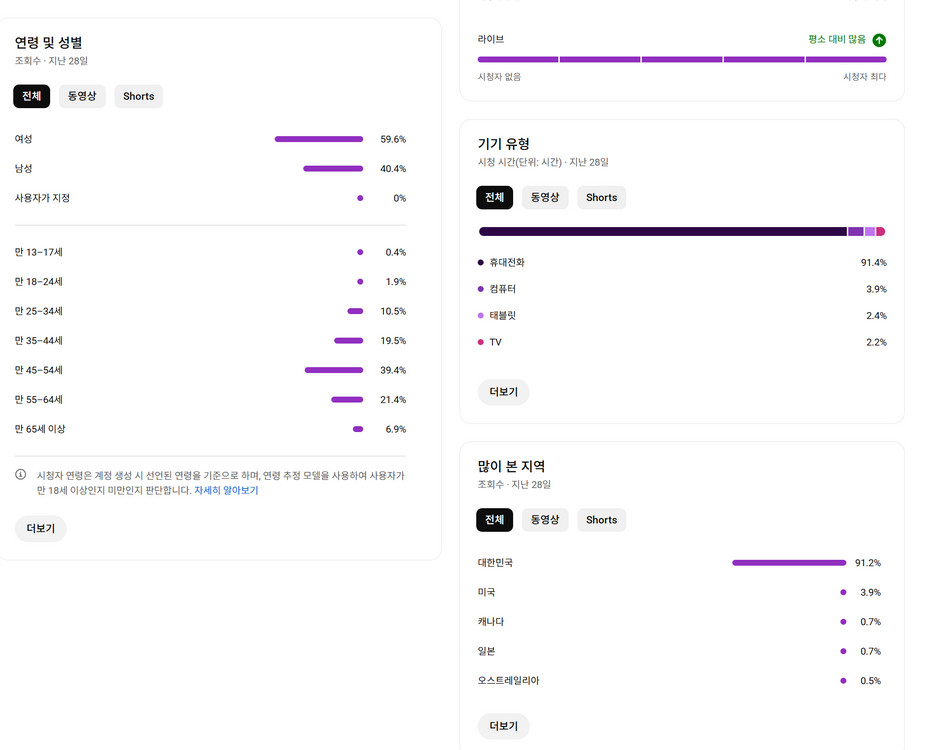Viewport: 934px width, 750px height.
Task: Click the 휴대전화 segment of device bar
Action: (662, 231)
